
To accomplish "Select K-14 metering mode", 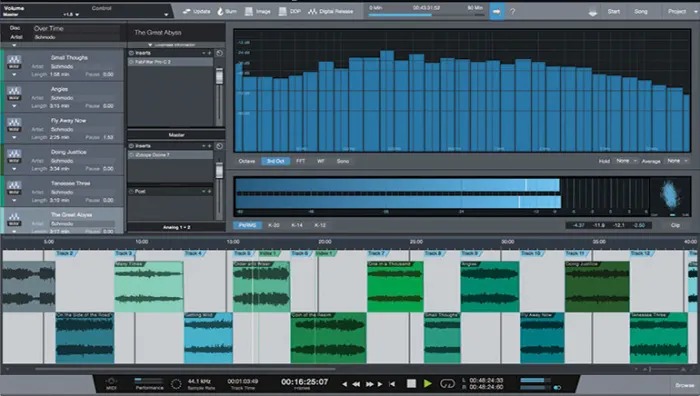I will 297,225.
